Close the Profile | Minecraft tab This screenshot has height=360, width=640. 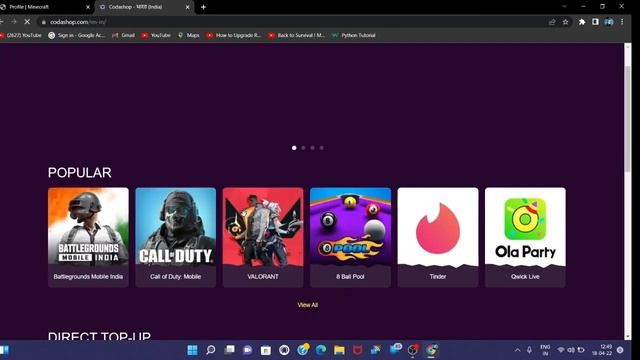pyautogui.click(x=87, y=7)
